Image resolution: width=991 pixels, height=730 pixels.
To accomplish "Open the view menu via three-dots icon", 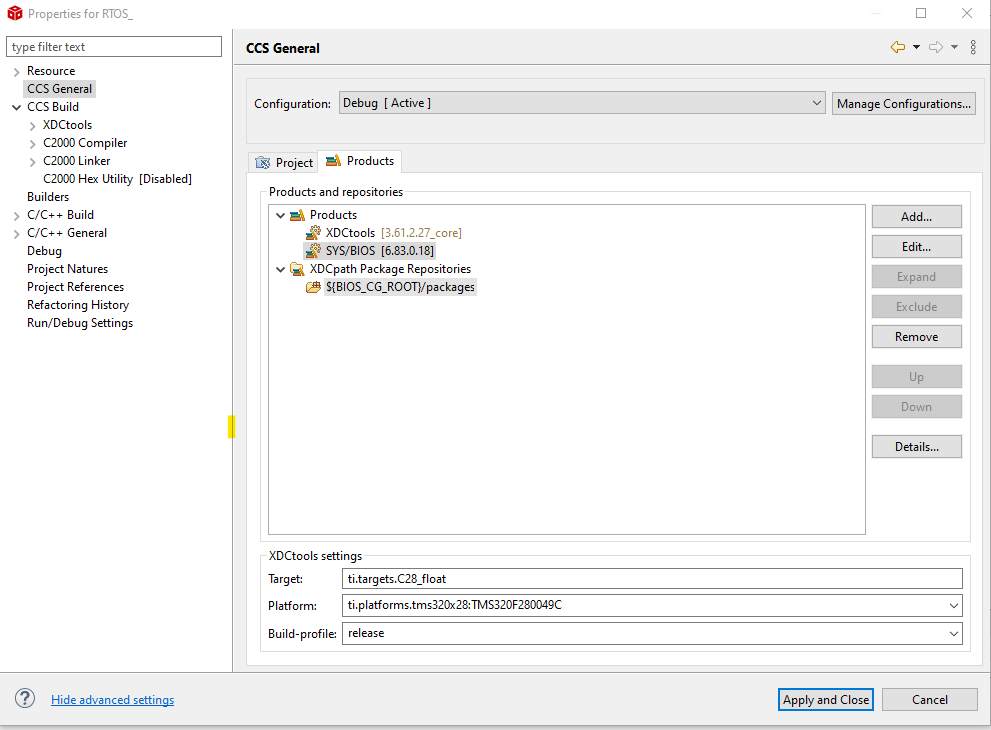I will [x=972, y=46].
